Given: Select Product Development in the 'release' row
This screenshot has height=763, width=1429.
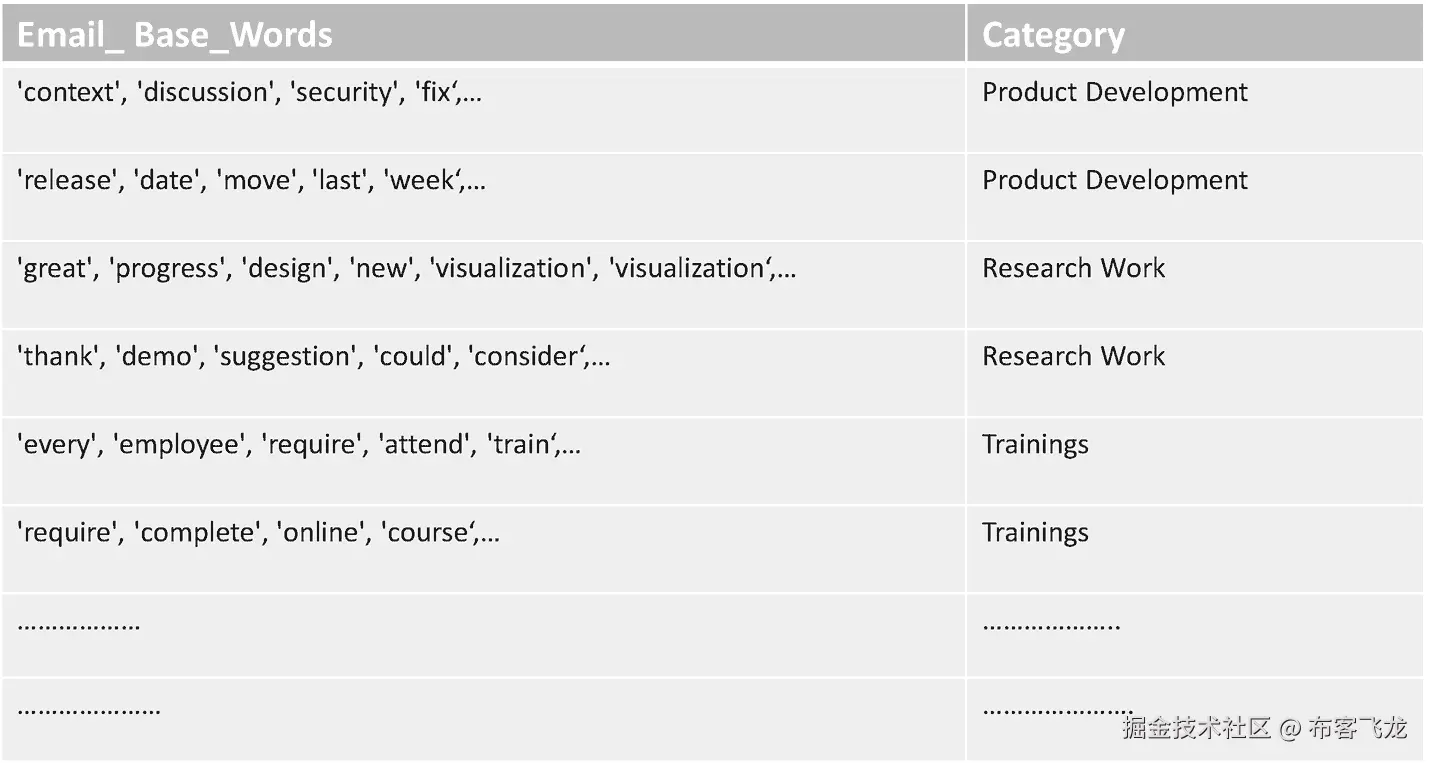Looking at the screenshot, I should tap(1115, 181).
